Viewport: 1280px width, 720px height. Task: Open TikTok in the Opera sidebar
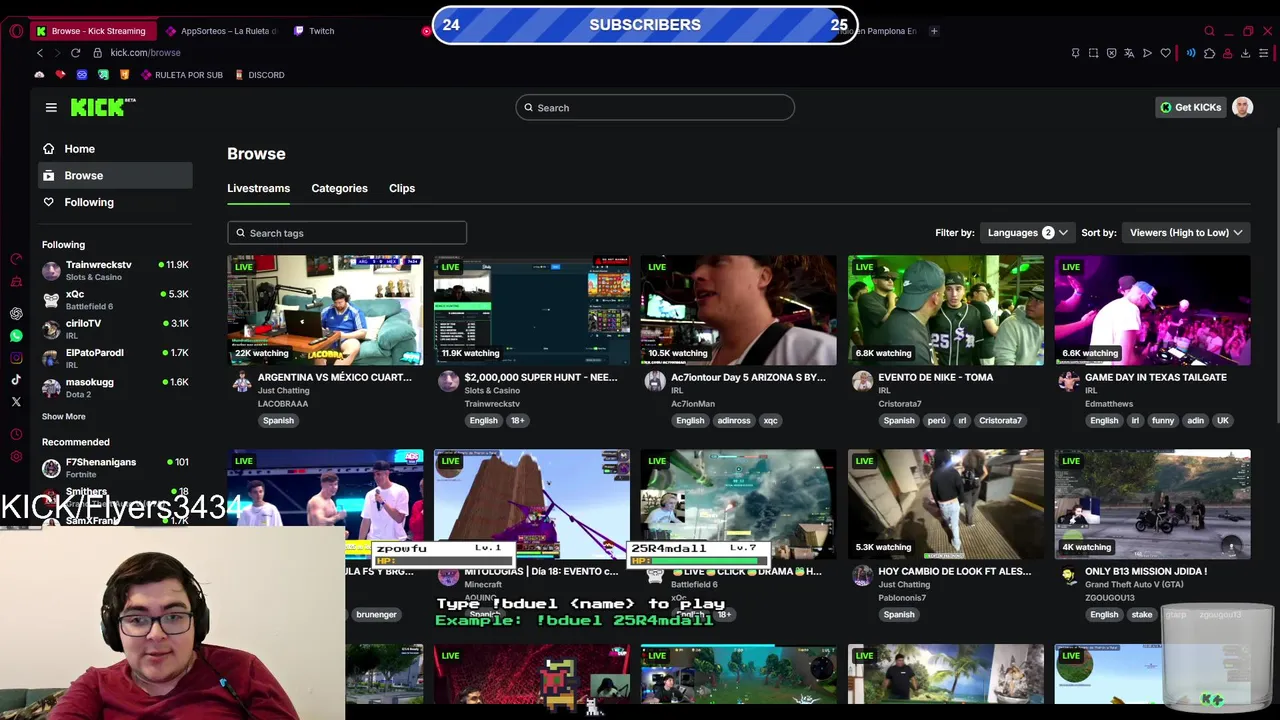(x=16, y=380)
